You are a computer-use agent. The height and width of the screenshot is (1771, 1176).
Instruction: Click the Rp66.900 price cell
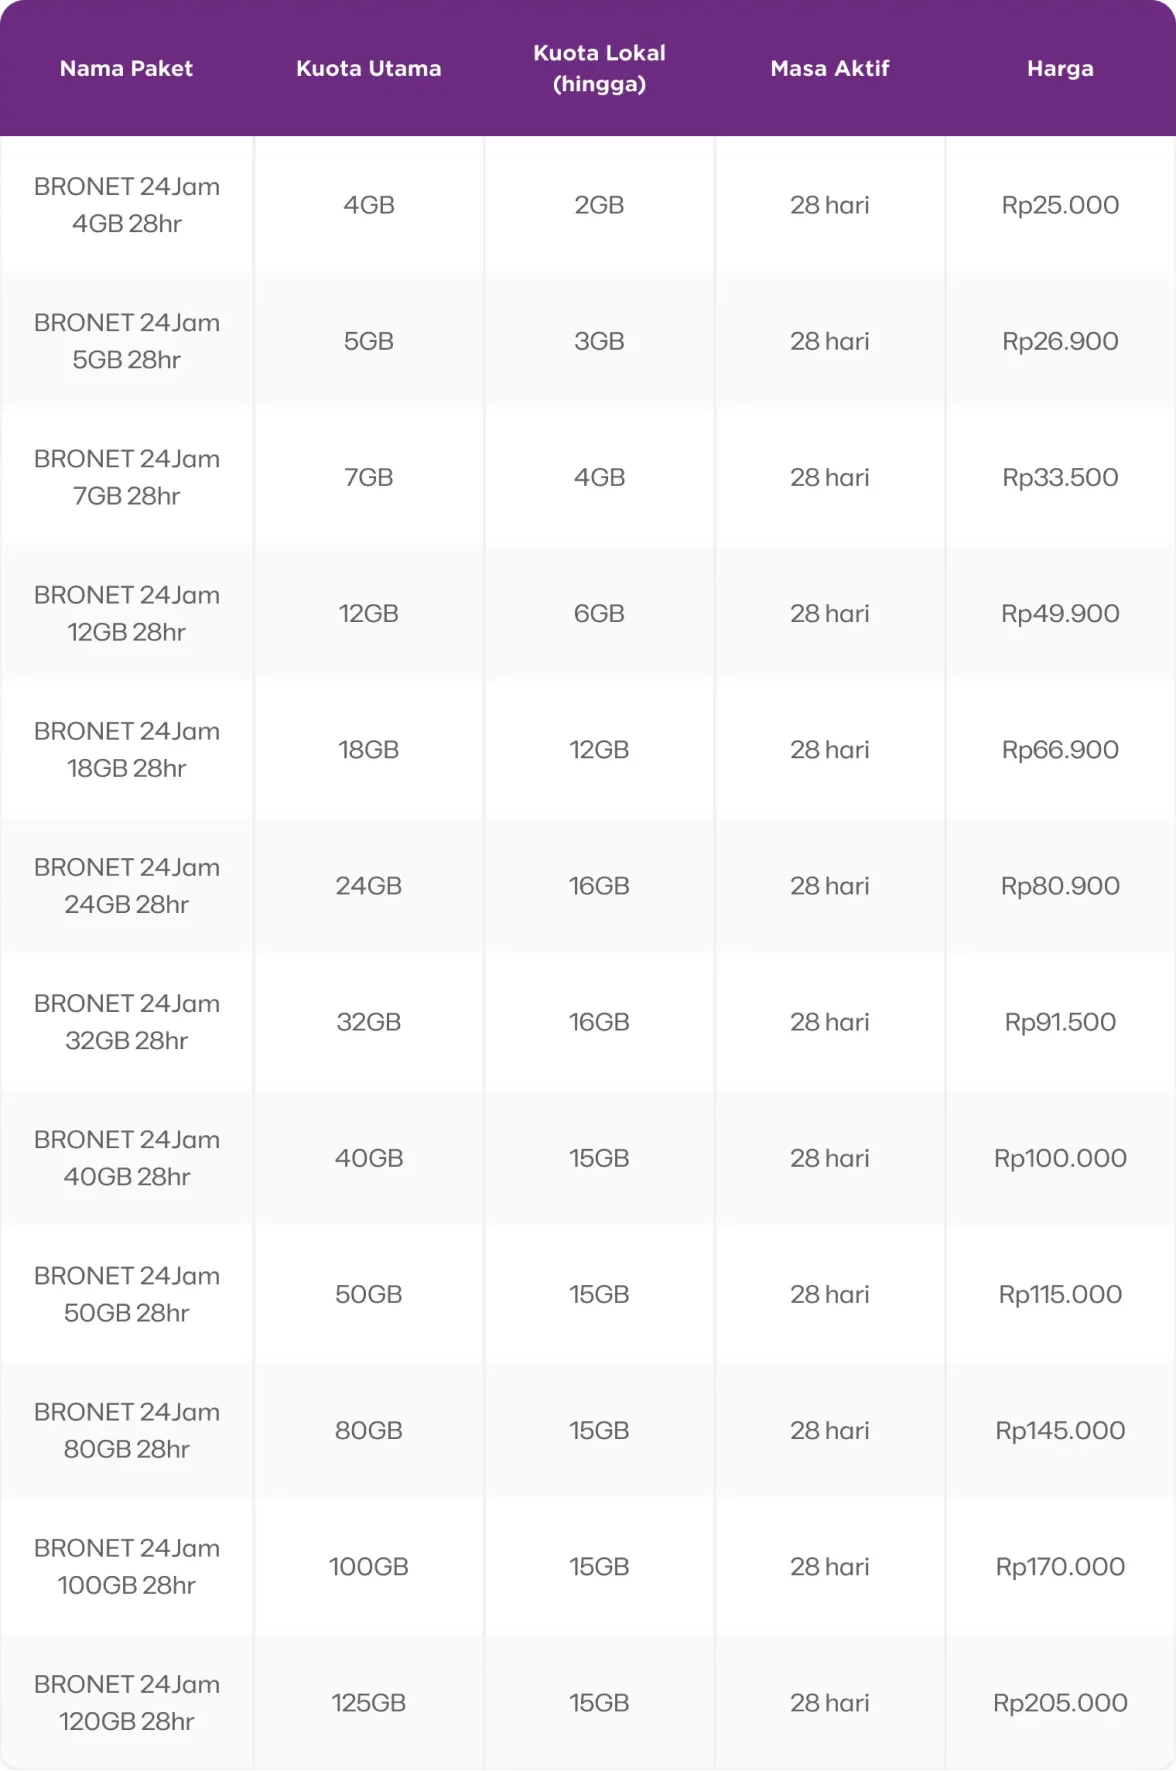tap(1060, 749)
